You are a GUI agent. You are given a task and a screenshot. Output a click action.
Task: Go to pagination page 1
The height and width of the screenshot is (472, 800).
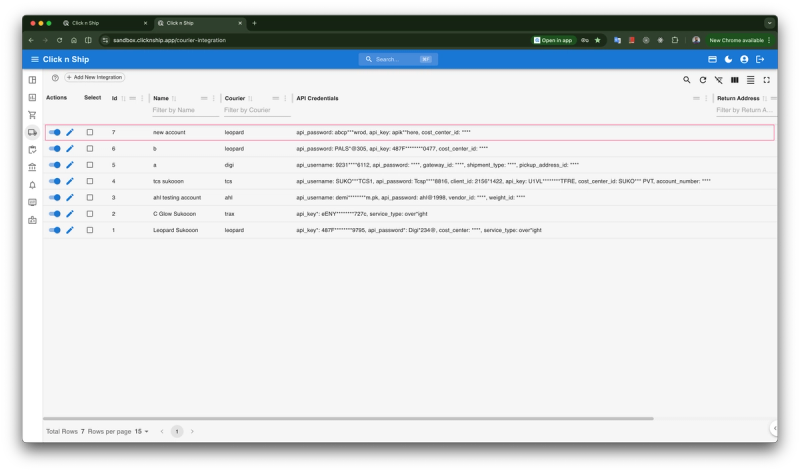177,432
